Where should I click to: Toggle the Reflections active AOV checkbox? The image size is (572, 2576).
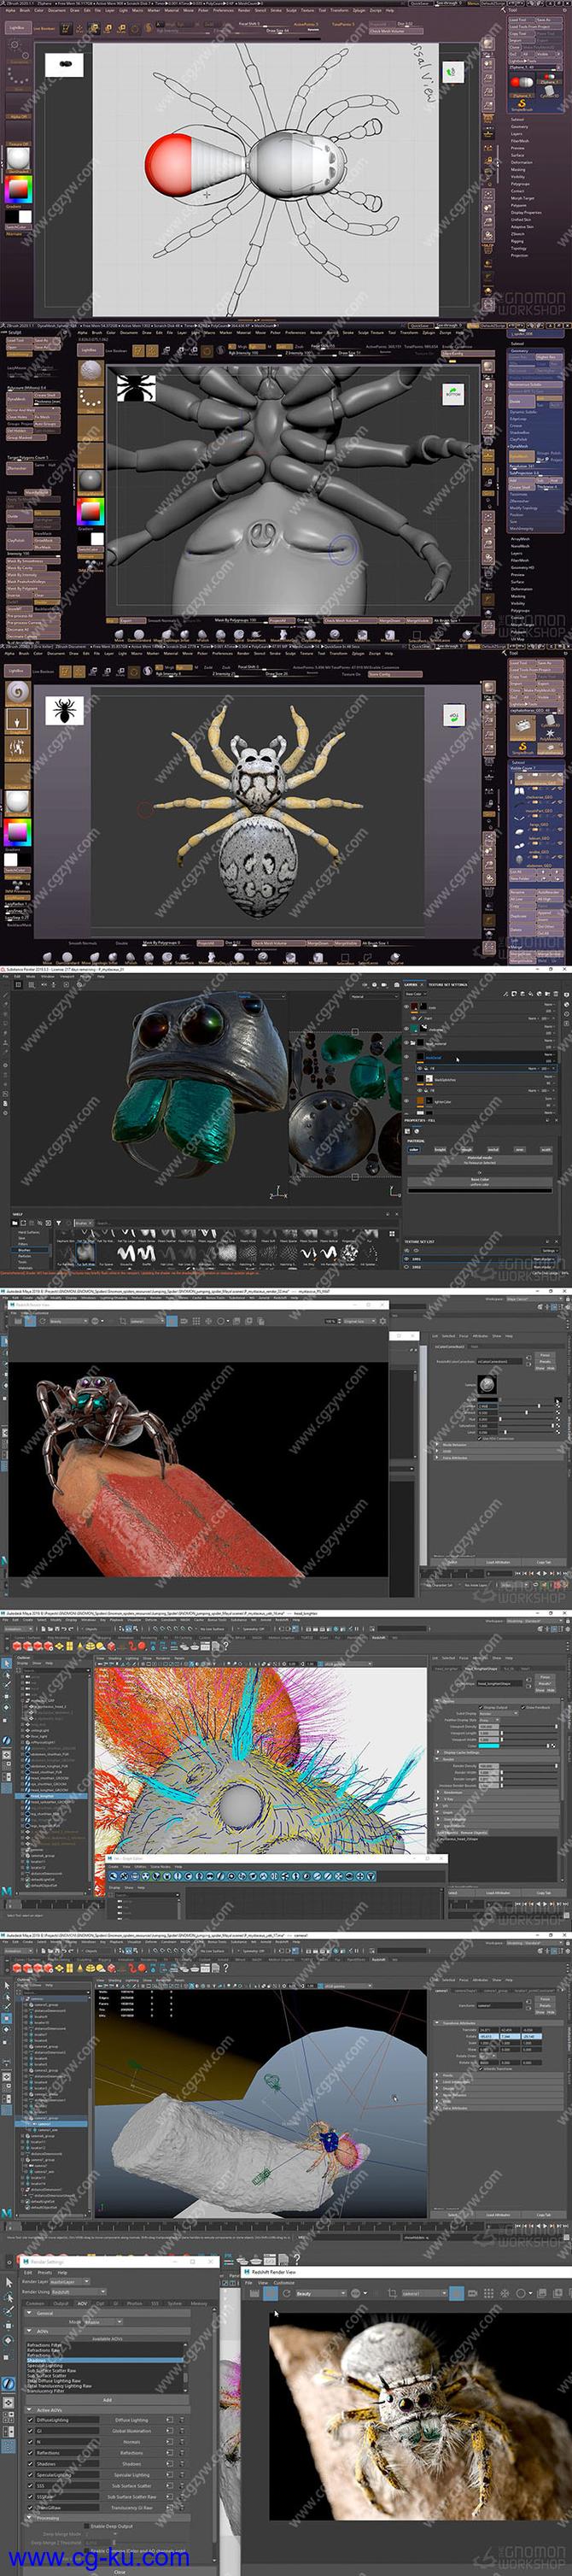click(30, 2453)
